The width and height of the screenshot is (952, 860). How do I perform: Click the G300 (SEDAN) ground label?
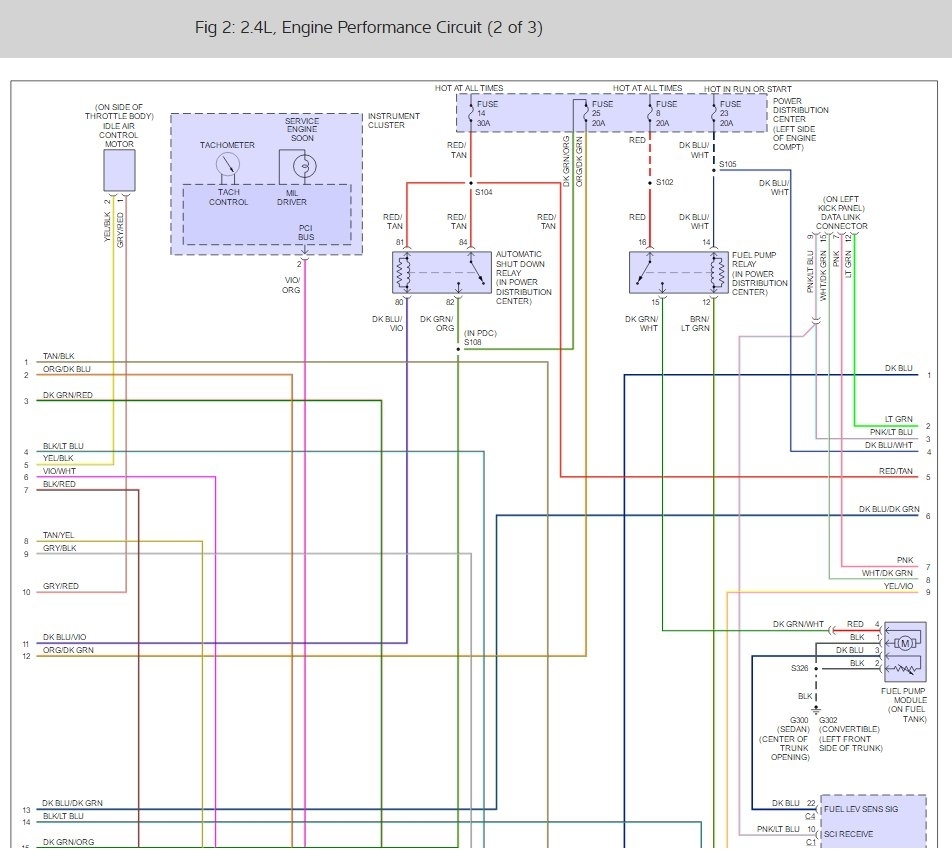coord(785,739)
